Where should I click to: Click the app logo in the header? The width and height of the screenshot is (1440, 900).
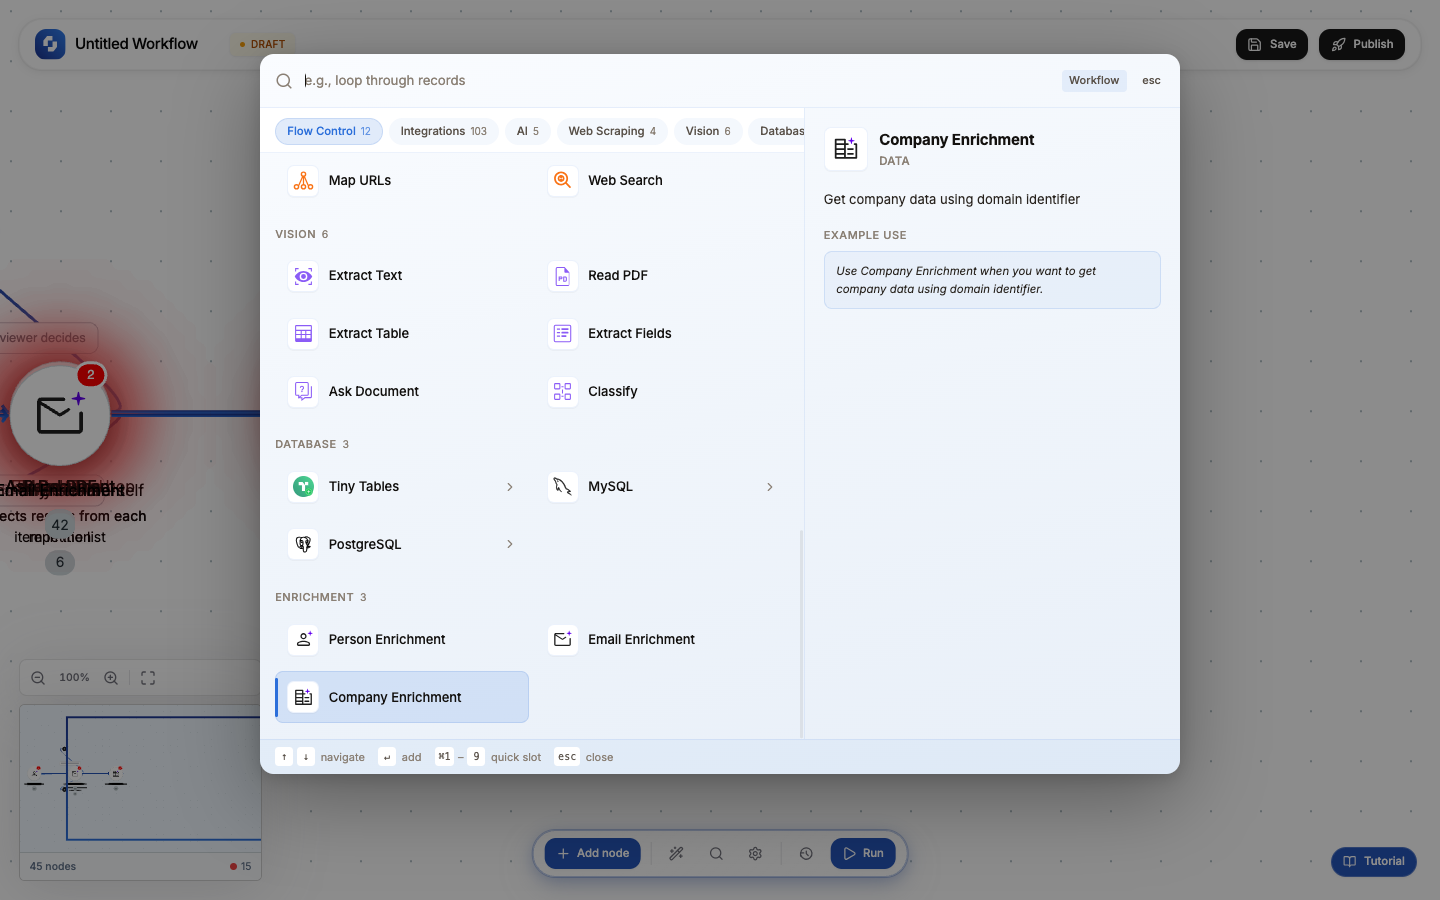tap(50, 44)
